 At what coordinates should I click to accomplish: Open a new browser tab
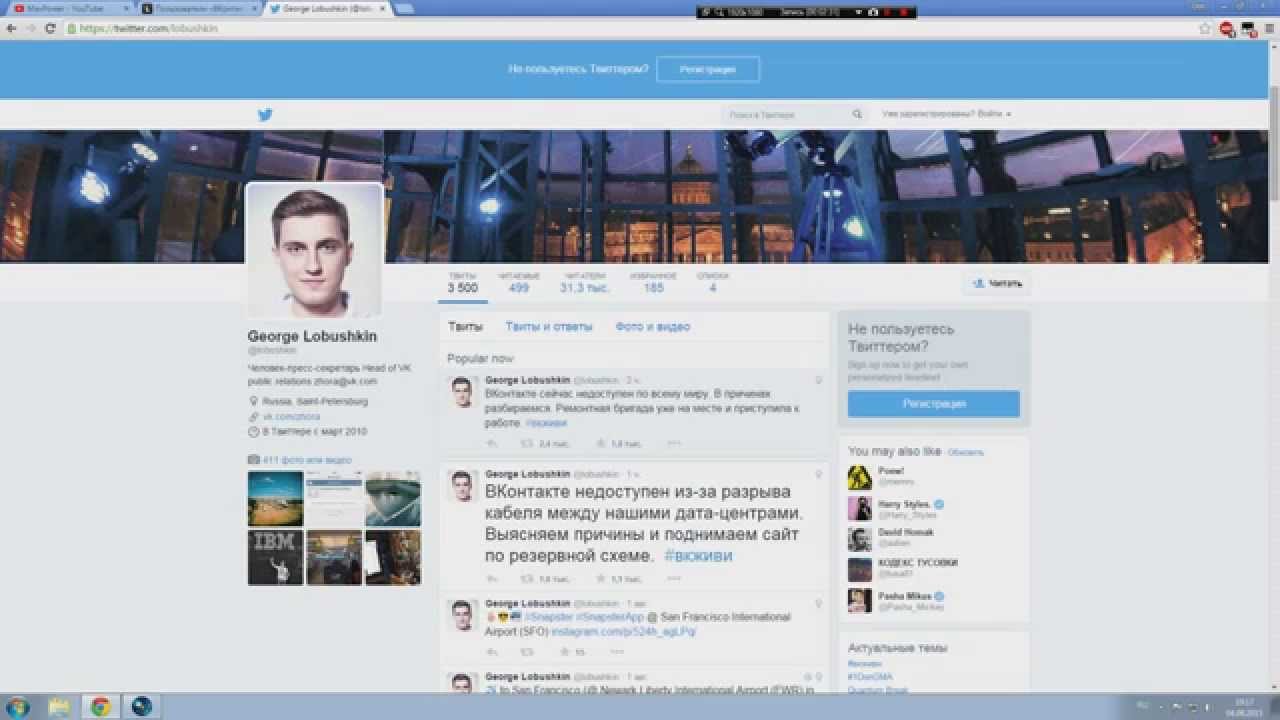(x=405, y=8)
